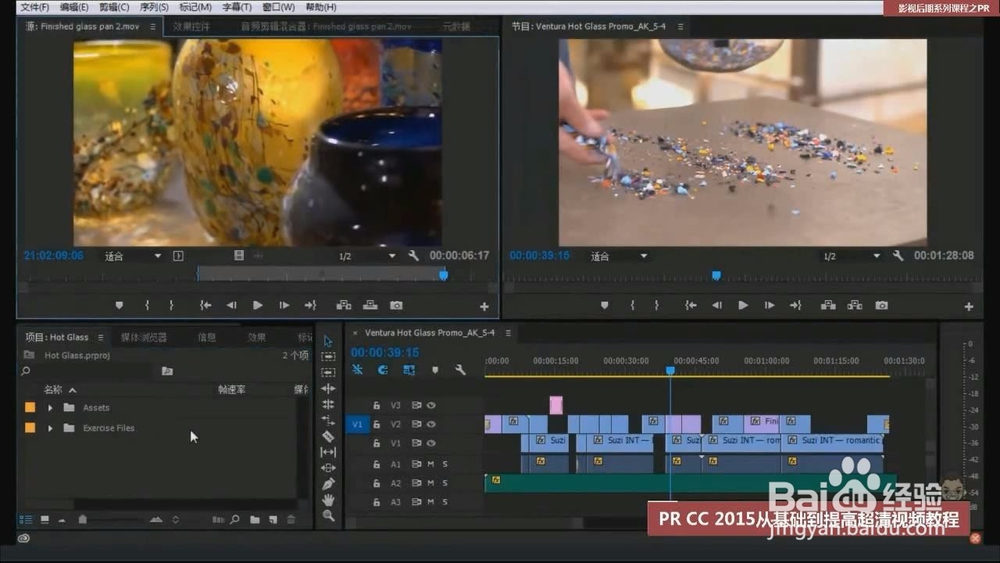Viewport: 1000px width, 563px height.
Task: Open timeline display settings wrench
Action: 460,370
